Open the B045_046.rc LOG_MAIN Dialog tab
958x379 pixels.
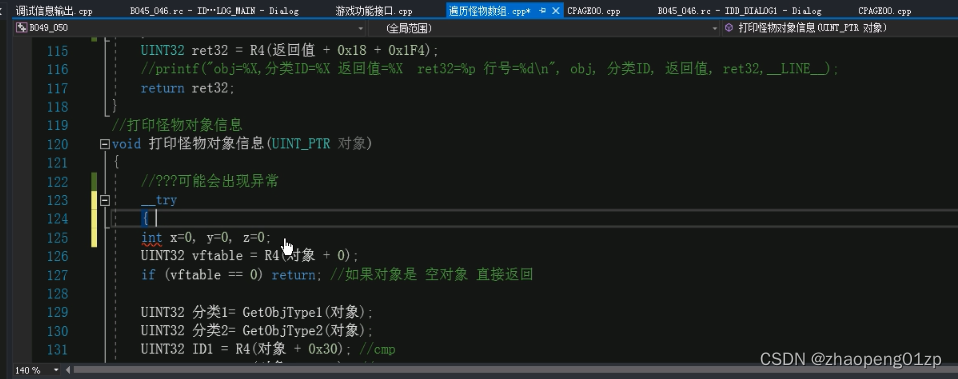tap(214, 11)
